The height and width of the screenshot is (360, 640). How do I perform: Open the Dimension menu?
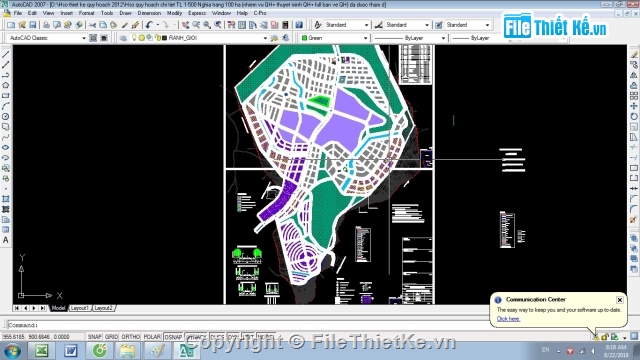coord(149,13)
